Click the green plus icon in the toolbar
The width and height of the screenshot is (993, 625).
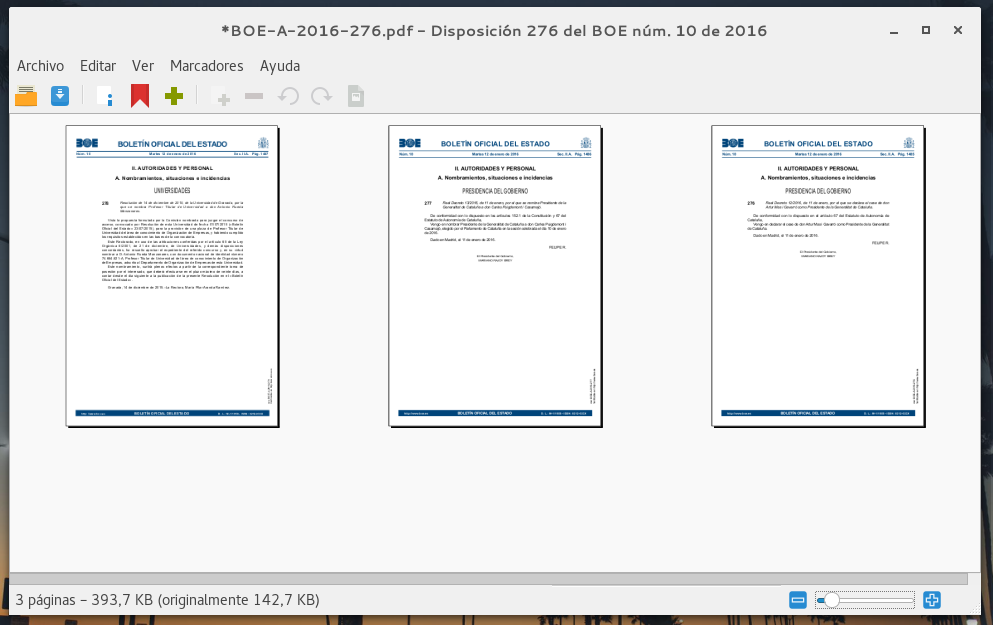174,96
